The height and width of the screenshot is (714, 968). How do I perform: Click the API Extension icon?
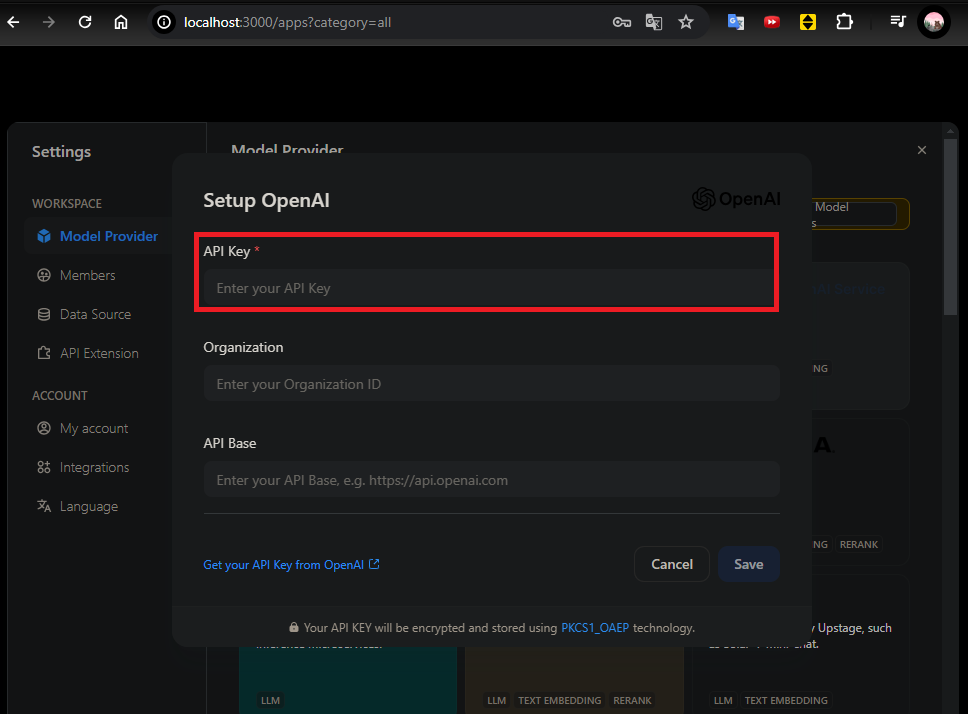(x=44, y=353)
